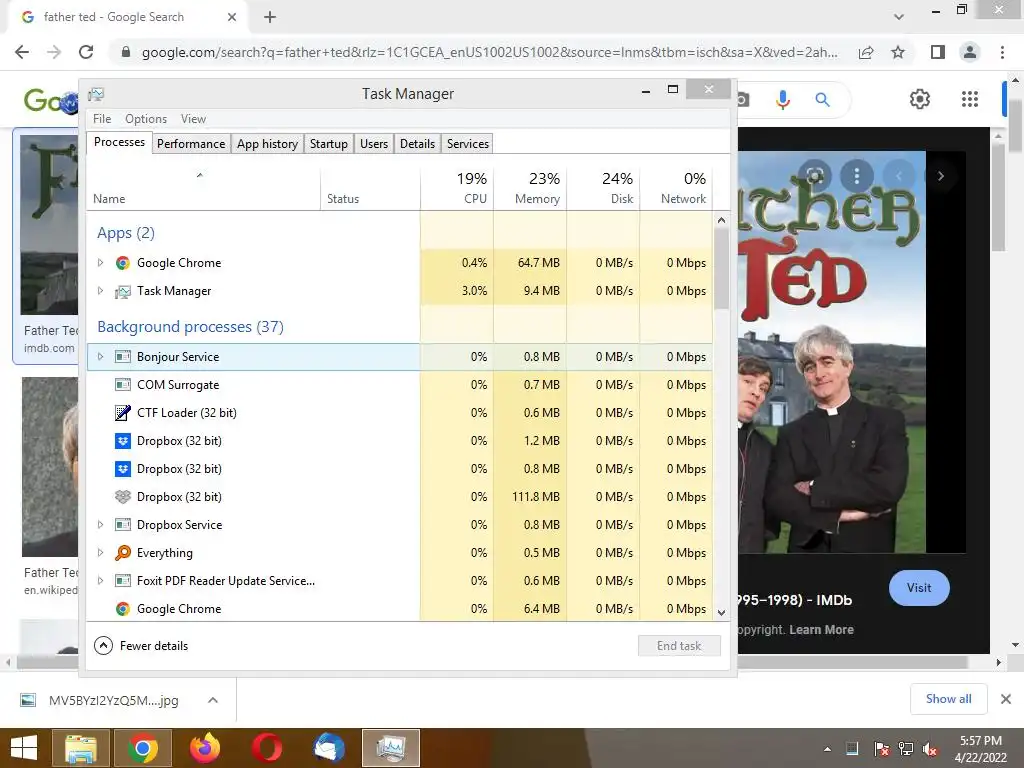
Task: Open a new Chrome tab
Action: (x=270, y=17)
